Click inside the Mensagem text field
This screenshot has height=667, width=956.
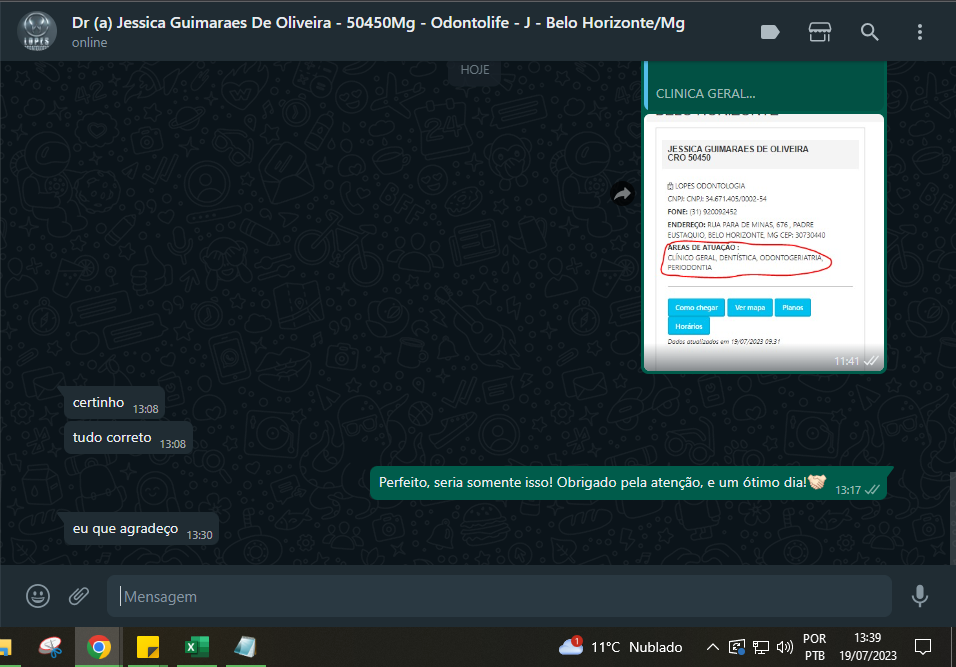click(500, 596)
